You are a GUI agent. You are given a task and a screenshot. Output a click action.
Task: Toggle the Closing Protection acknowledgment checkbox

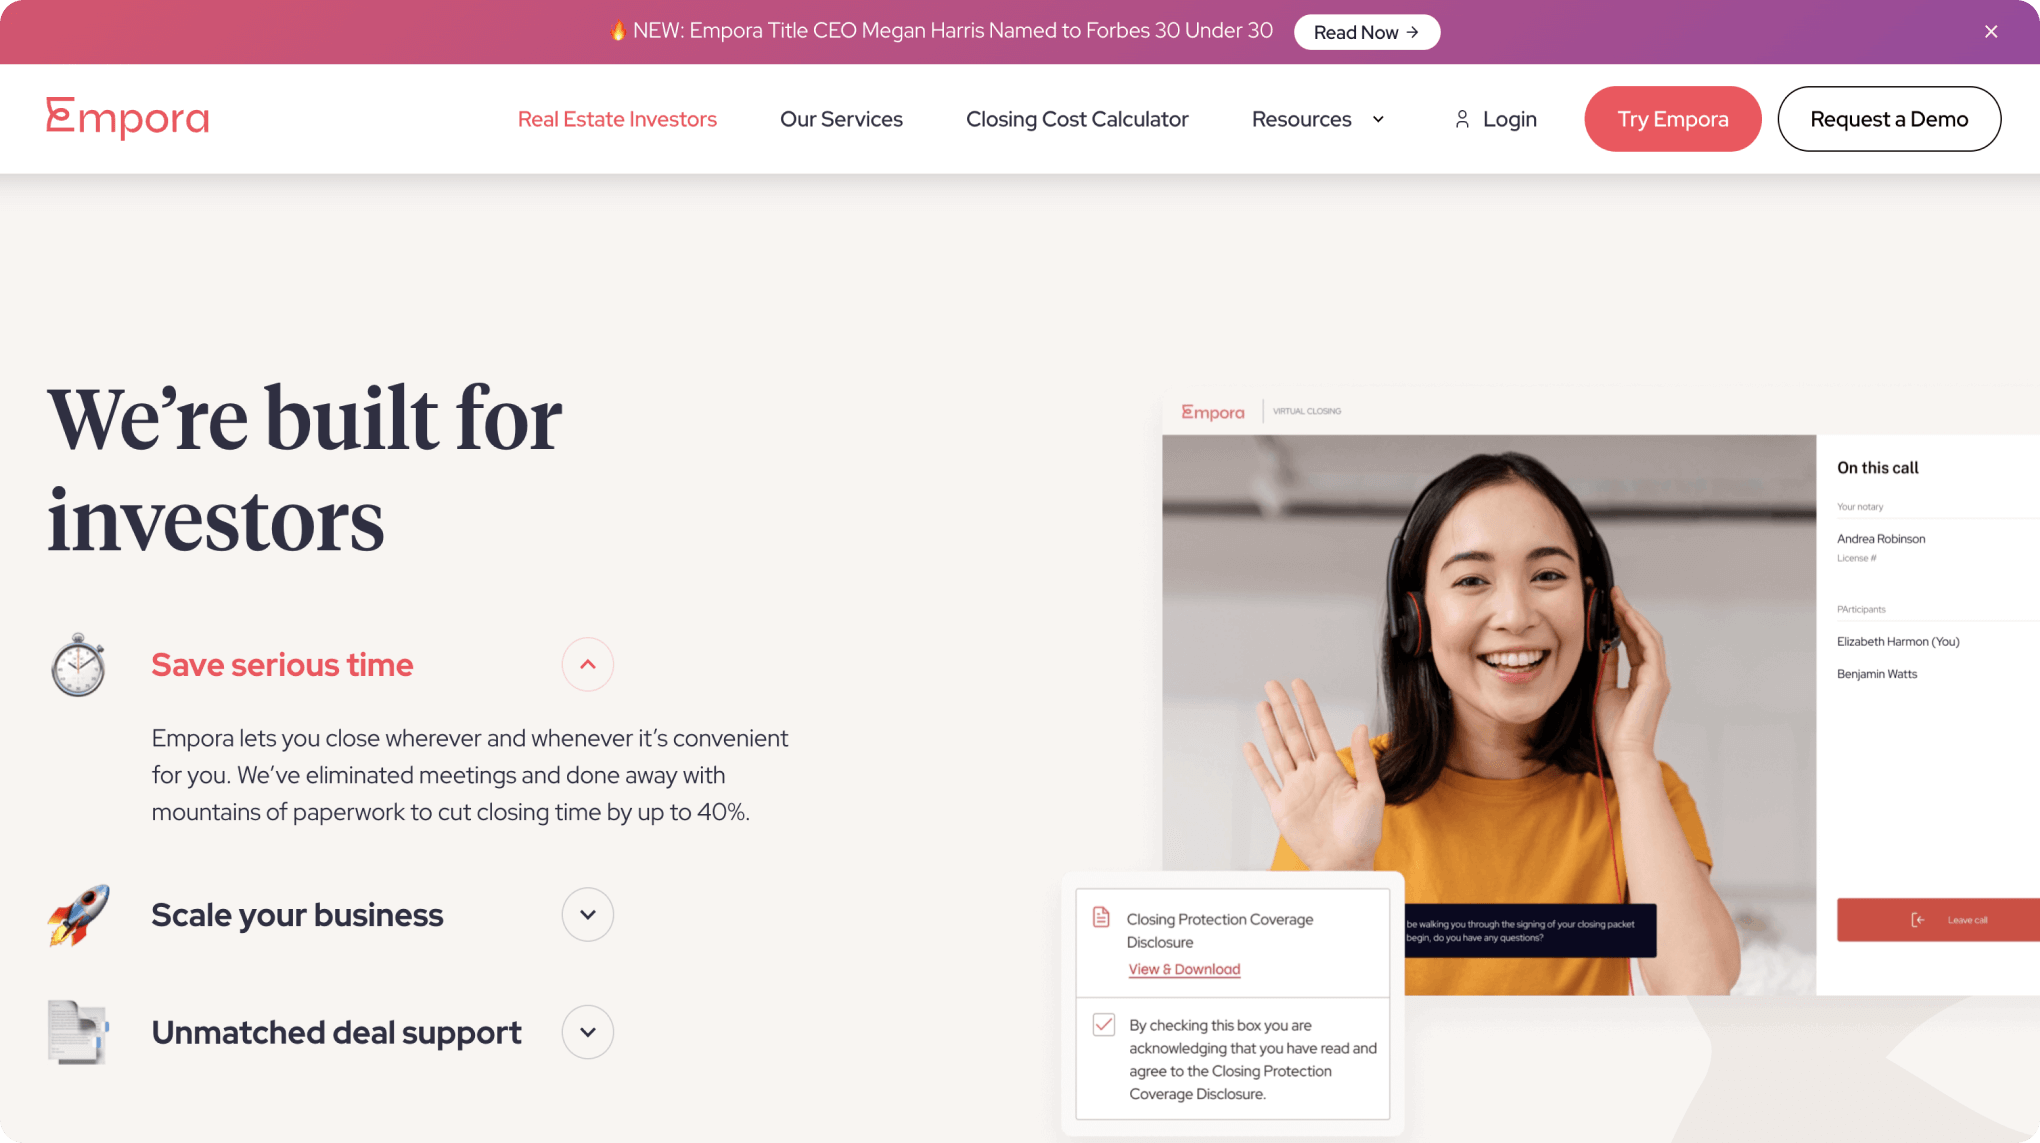pos(1104,1025)
